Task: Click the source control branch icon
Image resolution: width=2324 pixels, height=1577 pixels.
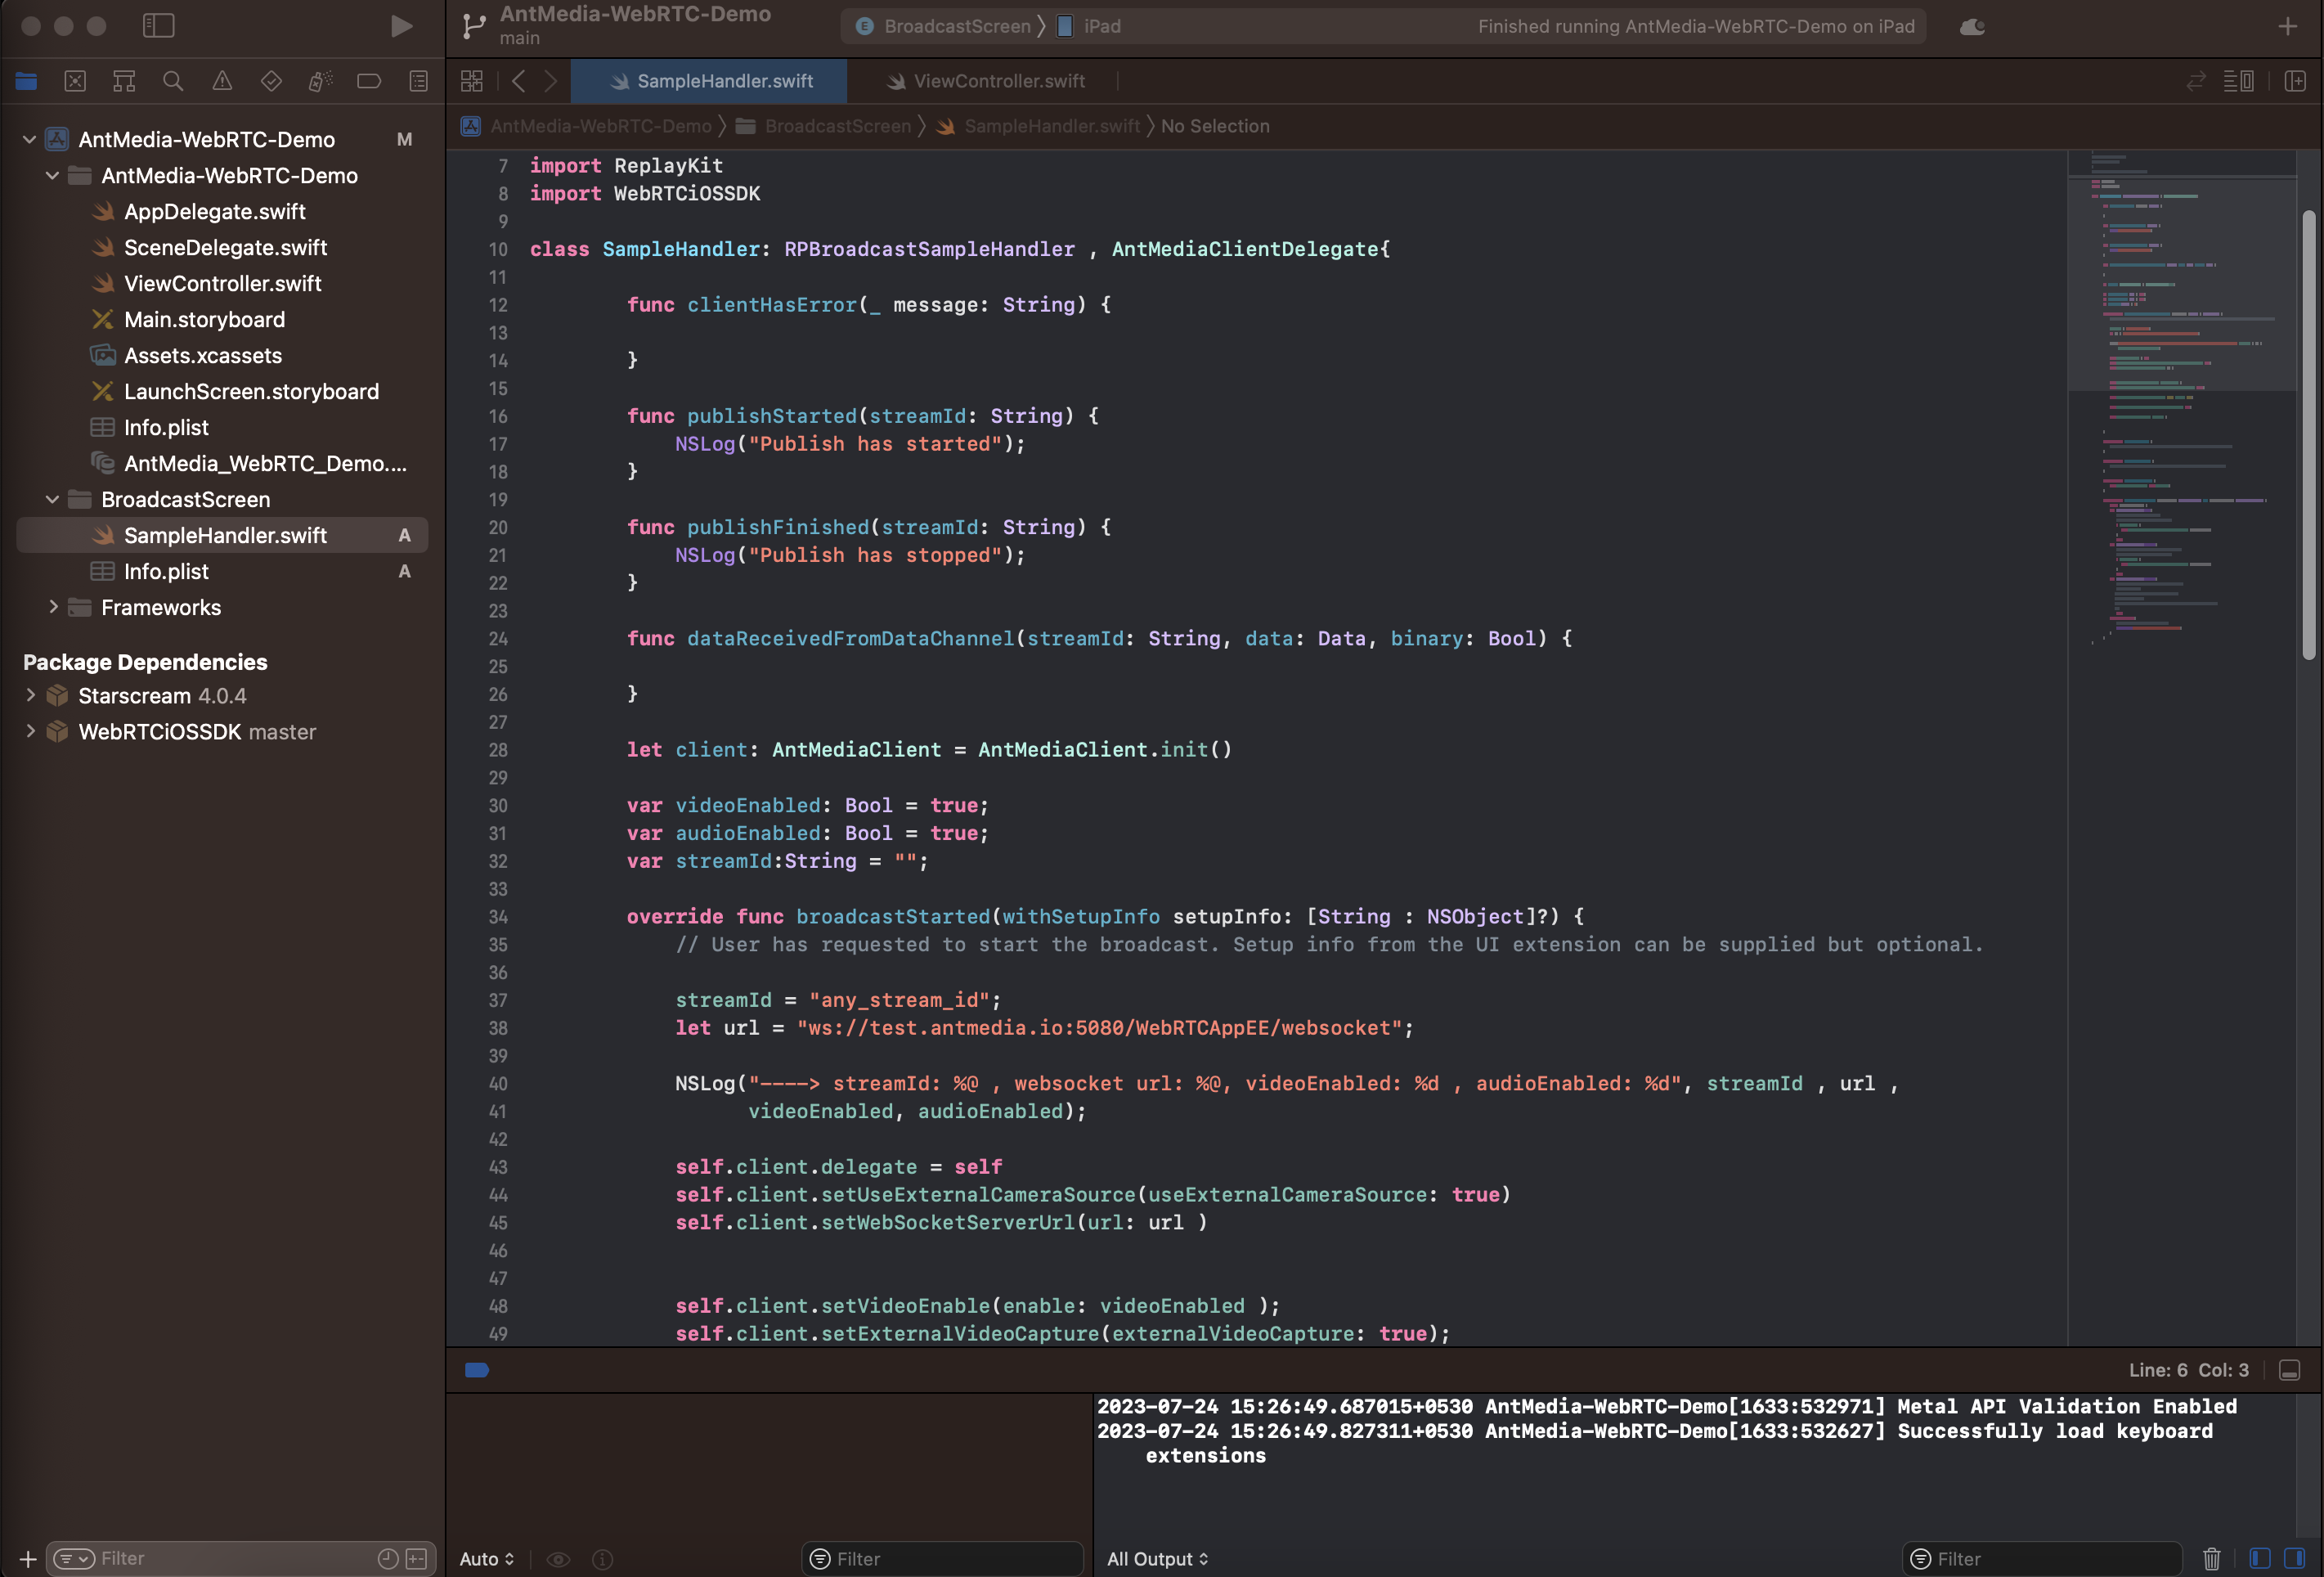Action: point(474,26)
